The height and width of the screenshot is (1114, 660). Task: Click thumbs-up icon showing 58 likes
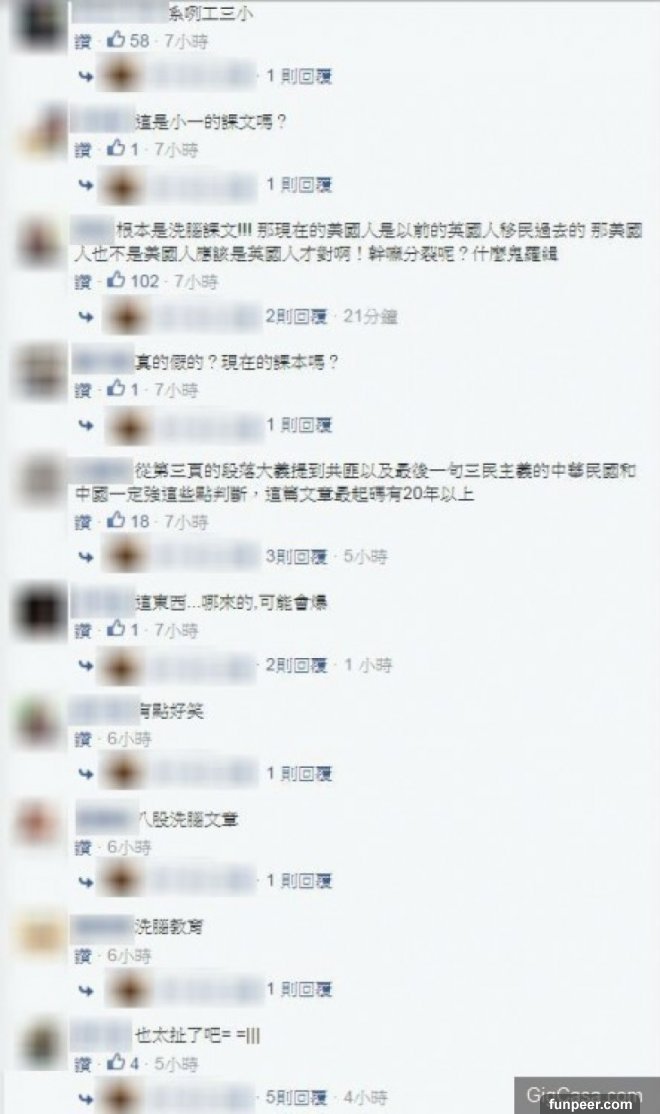tap(116, 40)
